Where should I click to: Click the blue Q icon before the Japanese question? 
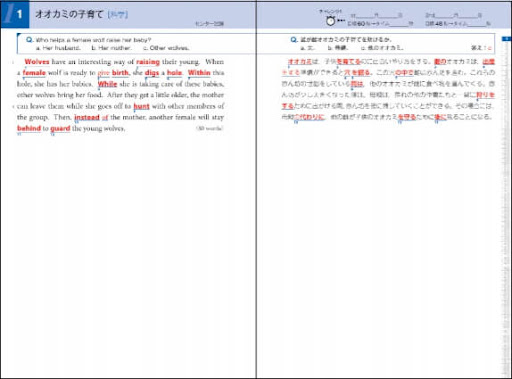click(294, 40)
